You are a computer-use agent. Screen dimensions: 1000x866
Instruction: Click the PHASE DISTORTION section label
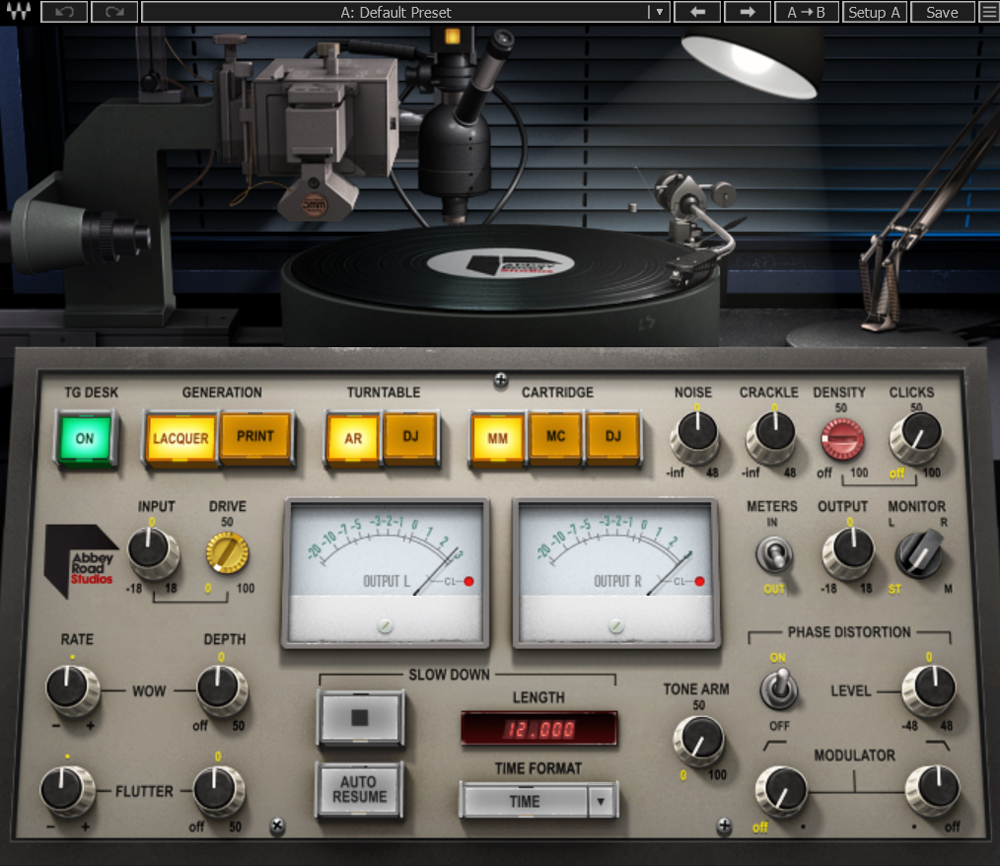click(849, 632)
